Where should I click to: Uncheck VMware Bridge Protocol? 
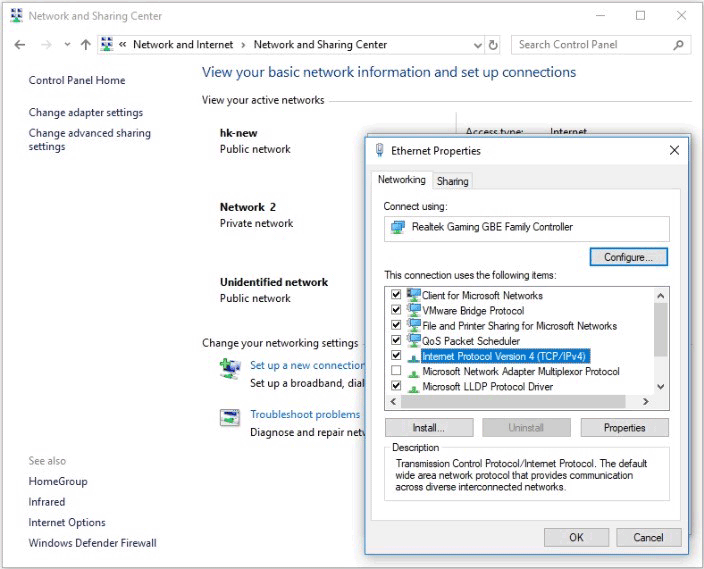tap(396, 309)
